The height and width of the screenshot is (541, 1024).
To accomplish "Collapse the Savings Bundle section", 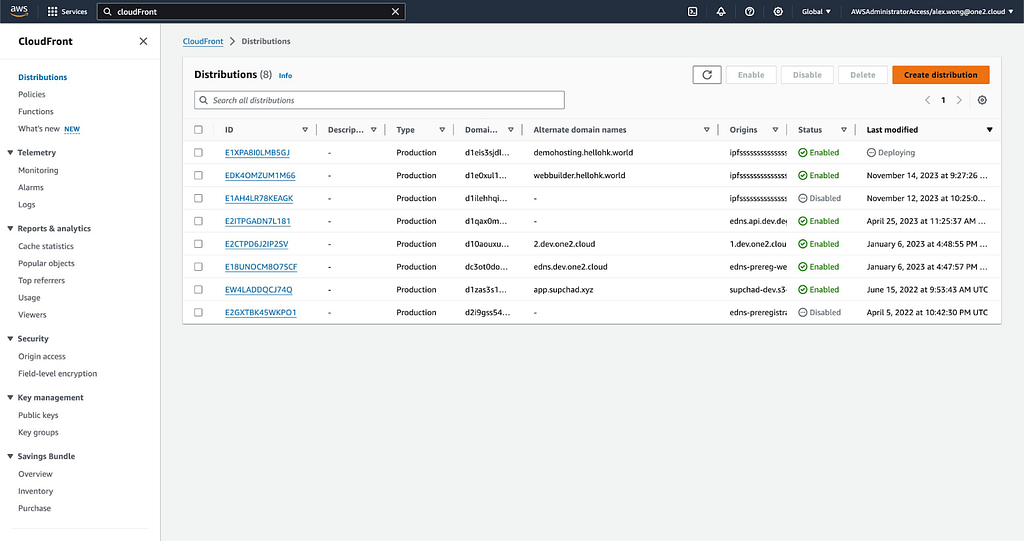I will [x=10, y=456].
